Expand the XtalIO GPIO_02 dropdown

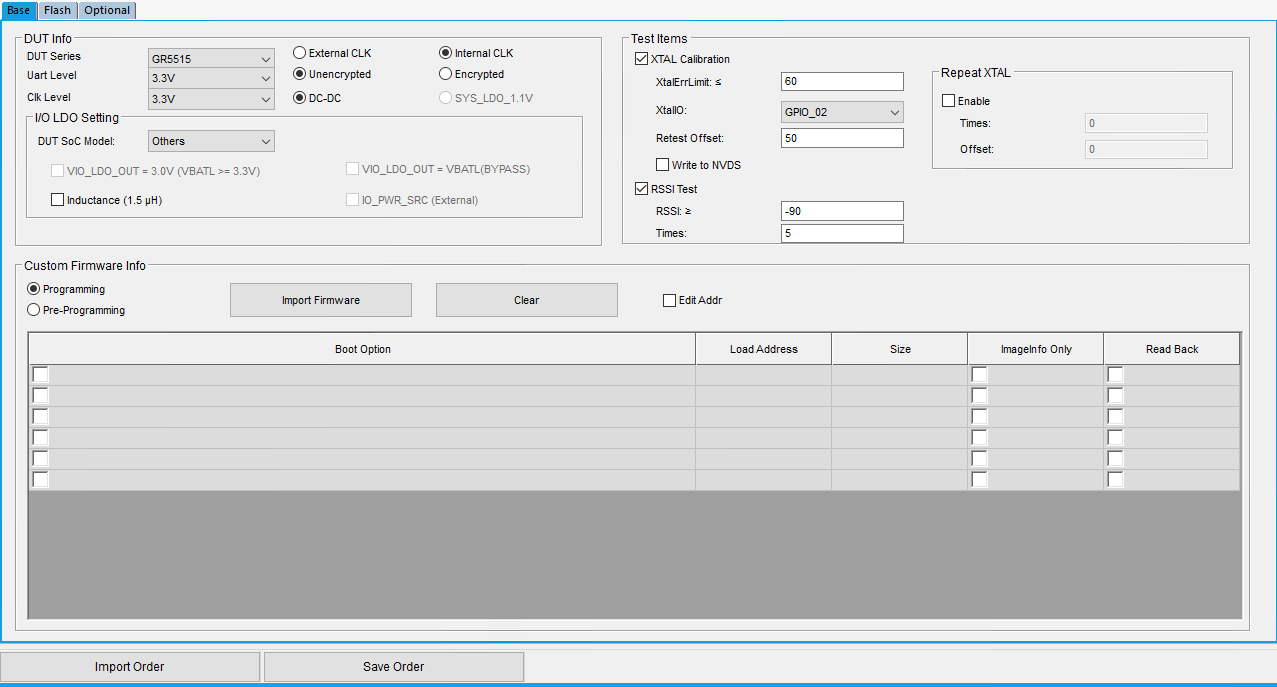[x=842, y=113]
